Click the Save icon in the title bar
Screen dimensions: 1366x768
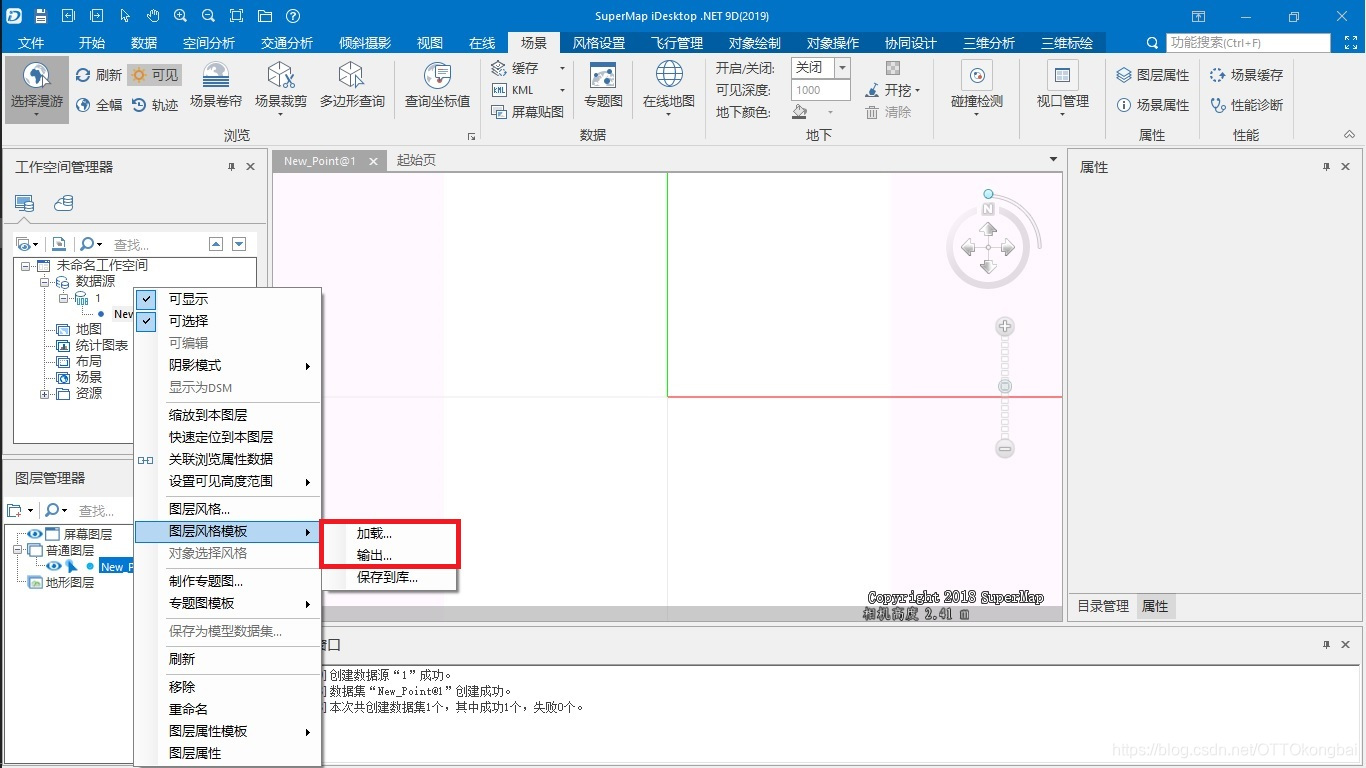tap(41, 16)
